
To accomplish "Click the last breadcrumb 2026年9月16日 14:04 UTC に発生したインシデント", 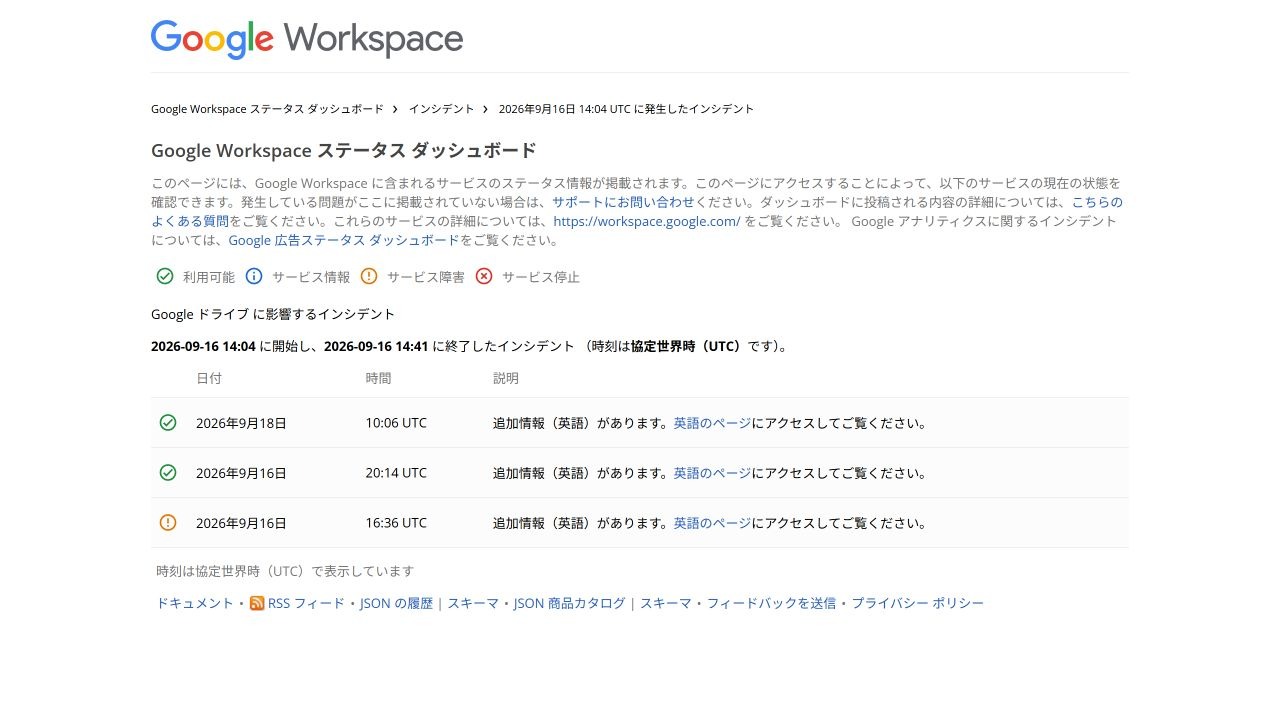I will point(626,108).
